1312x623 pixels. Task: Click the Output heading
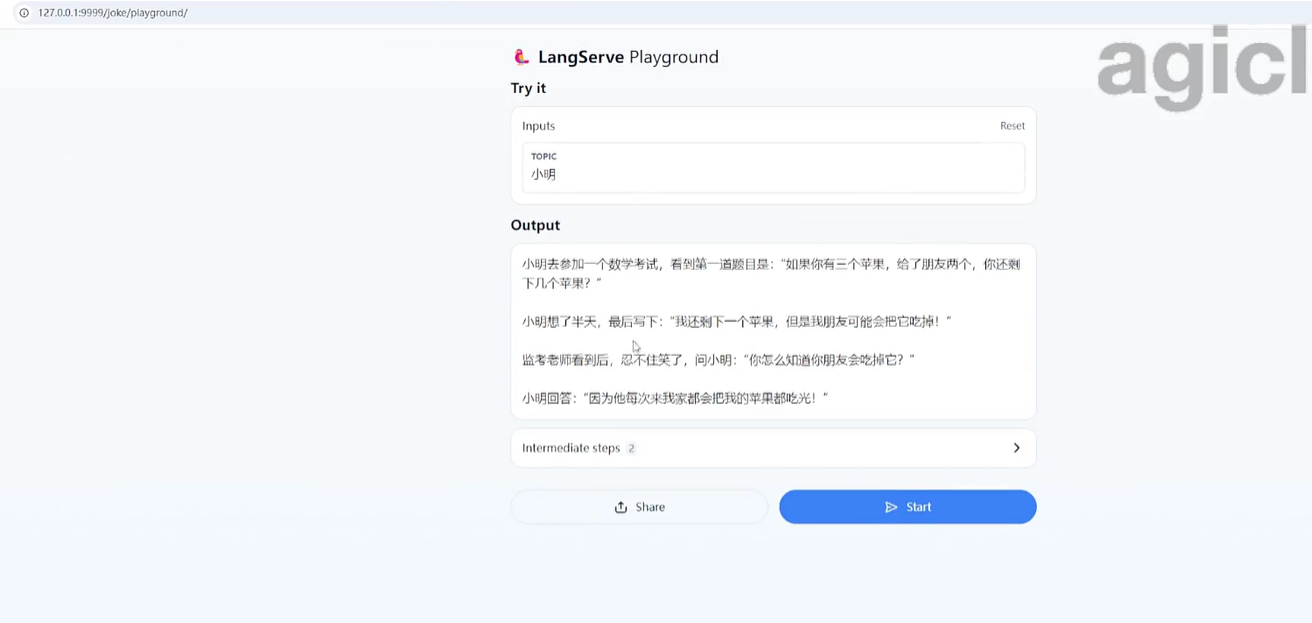(535, 225)
